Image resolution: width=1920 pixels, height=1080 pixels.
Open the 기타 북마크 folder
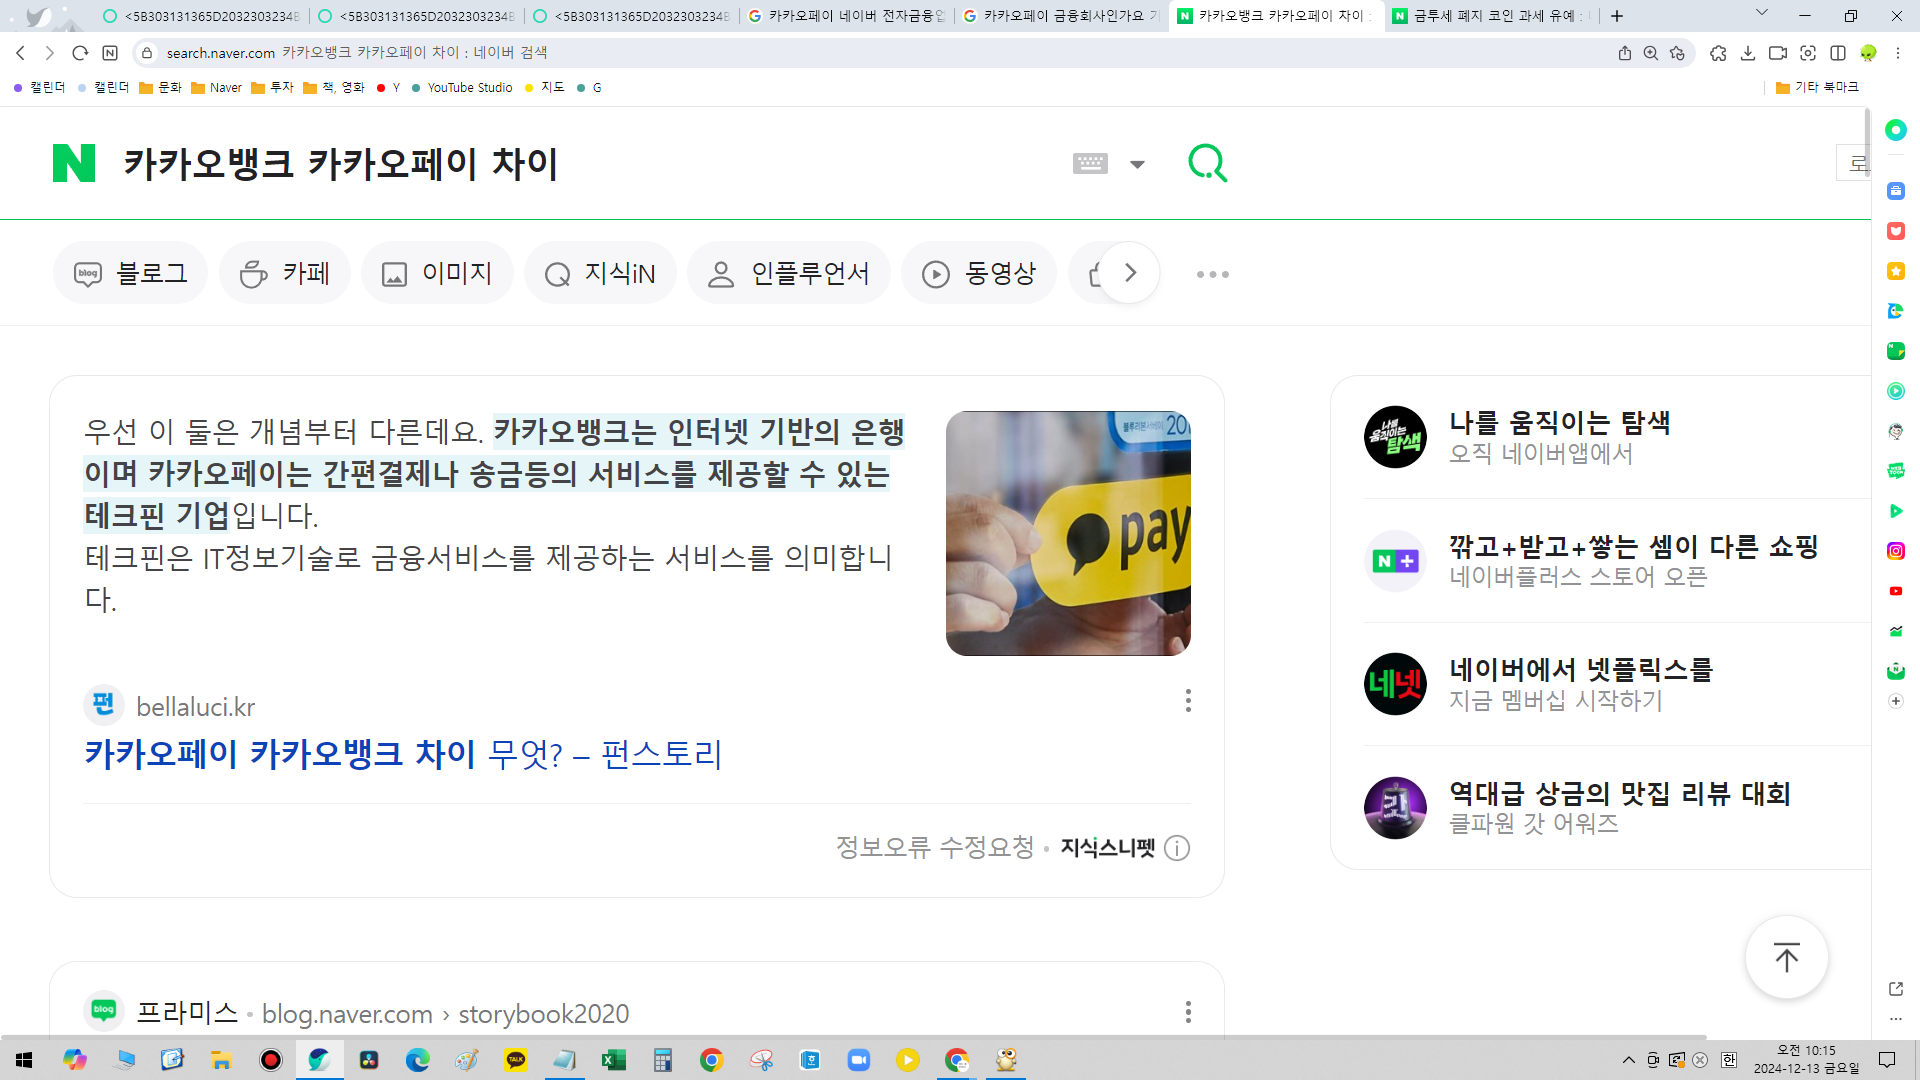(x=1817, y=88)
